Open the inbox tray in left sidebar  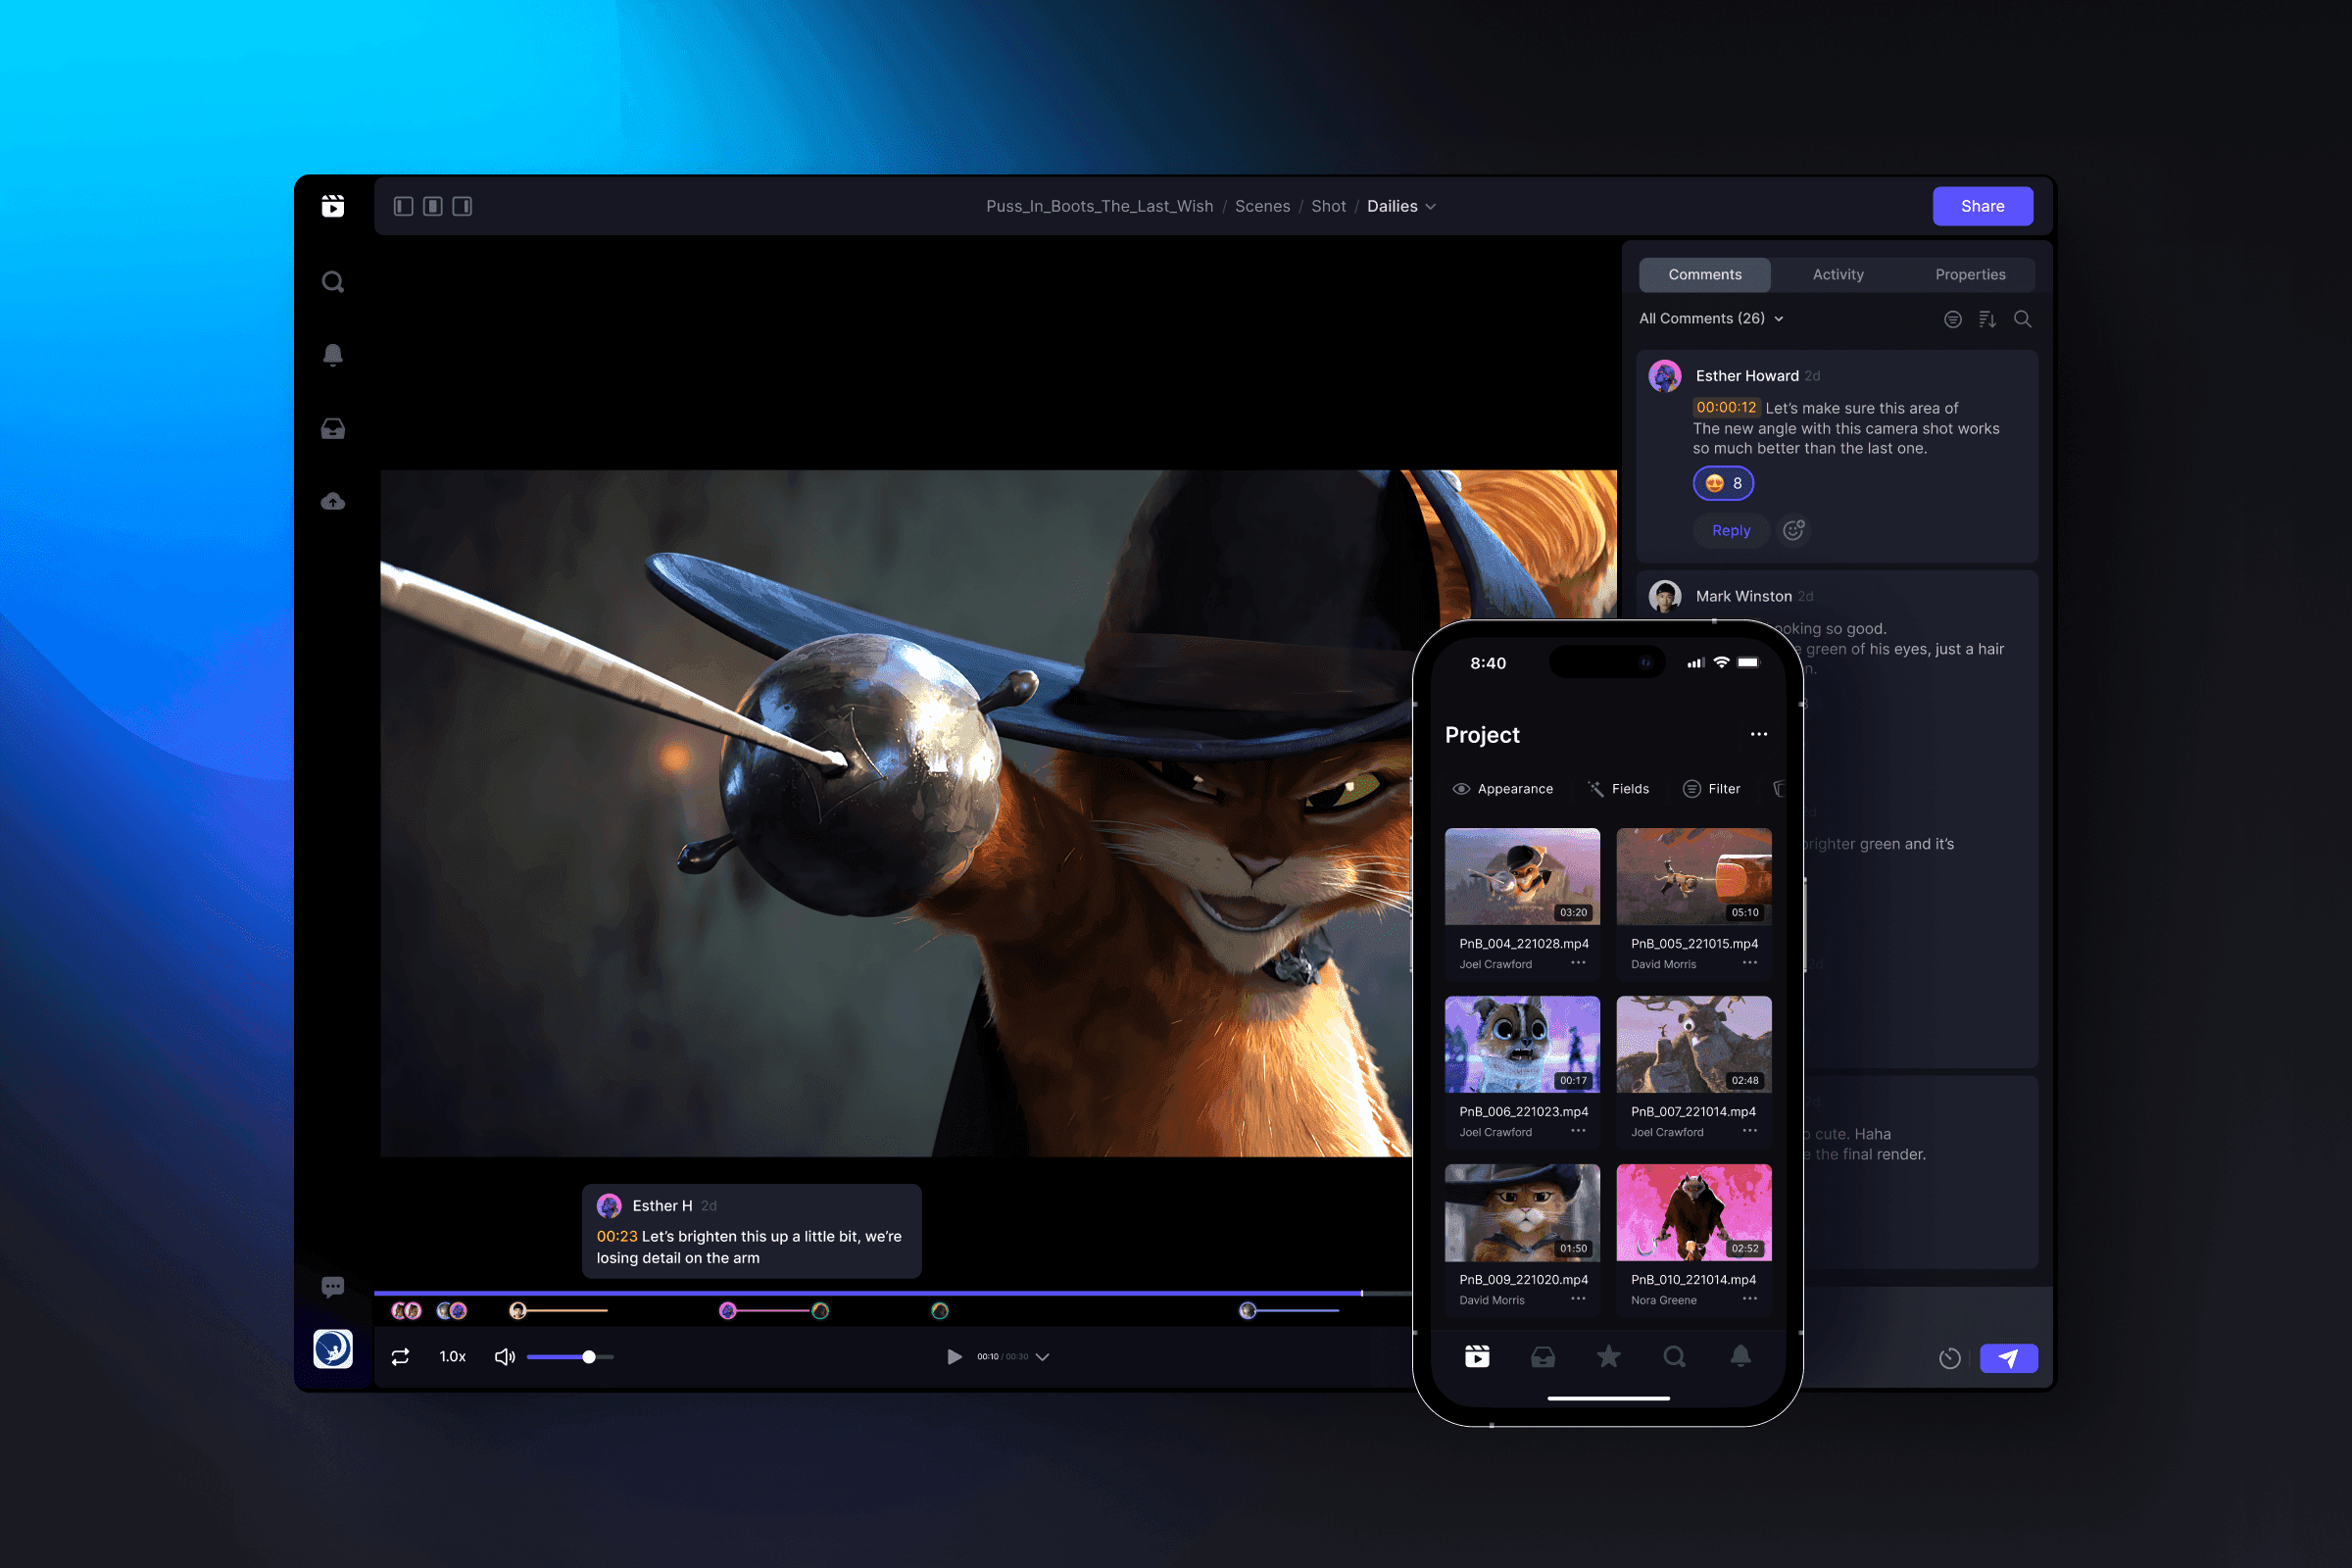pyautogui.click(x=333, y=429)
